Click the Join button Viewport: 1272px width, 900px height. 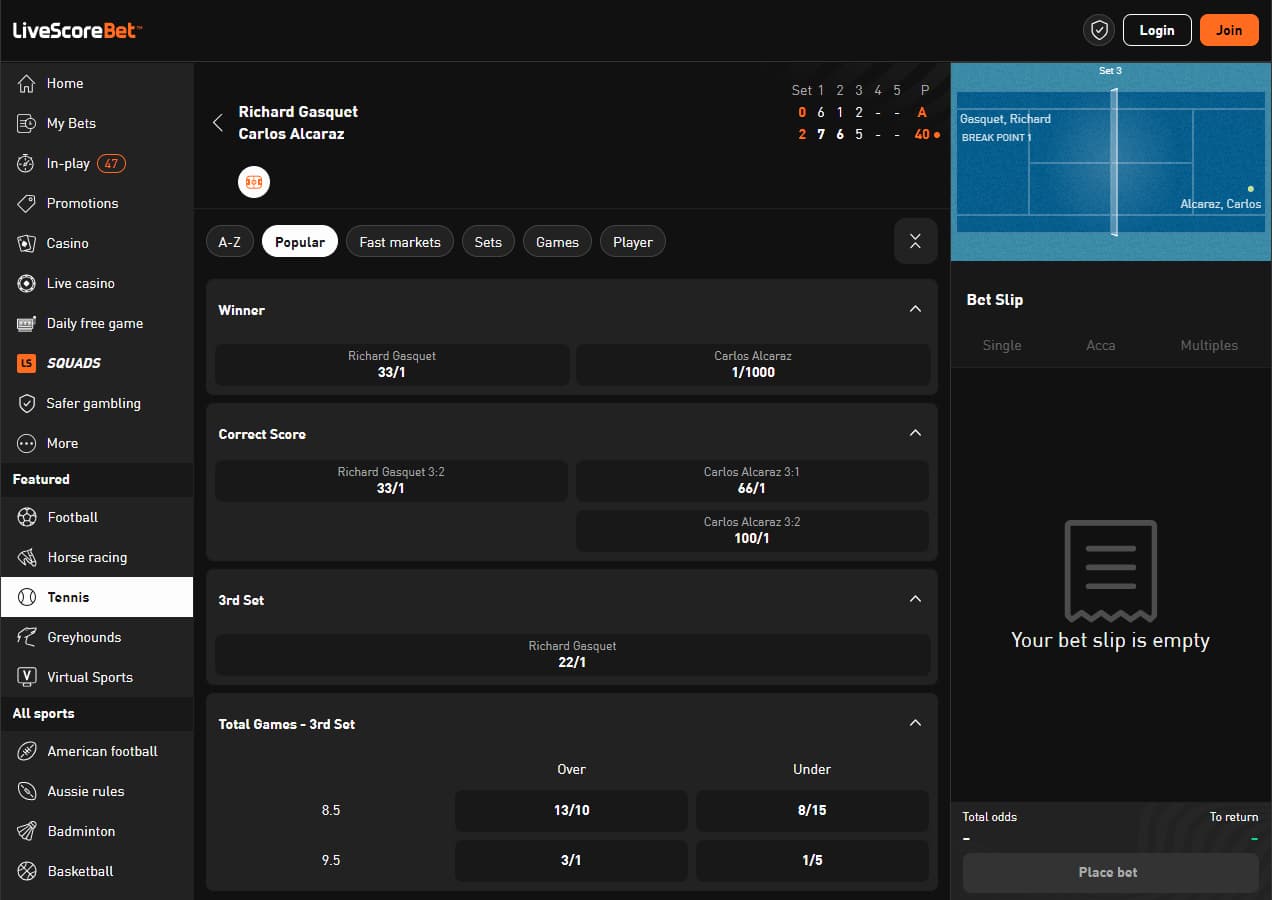pyautogui.click(x=1229, y=30)
